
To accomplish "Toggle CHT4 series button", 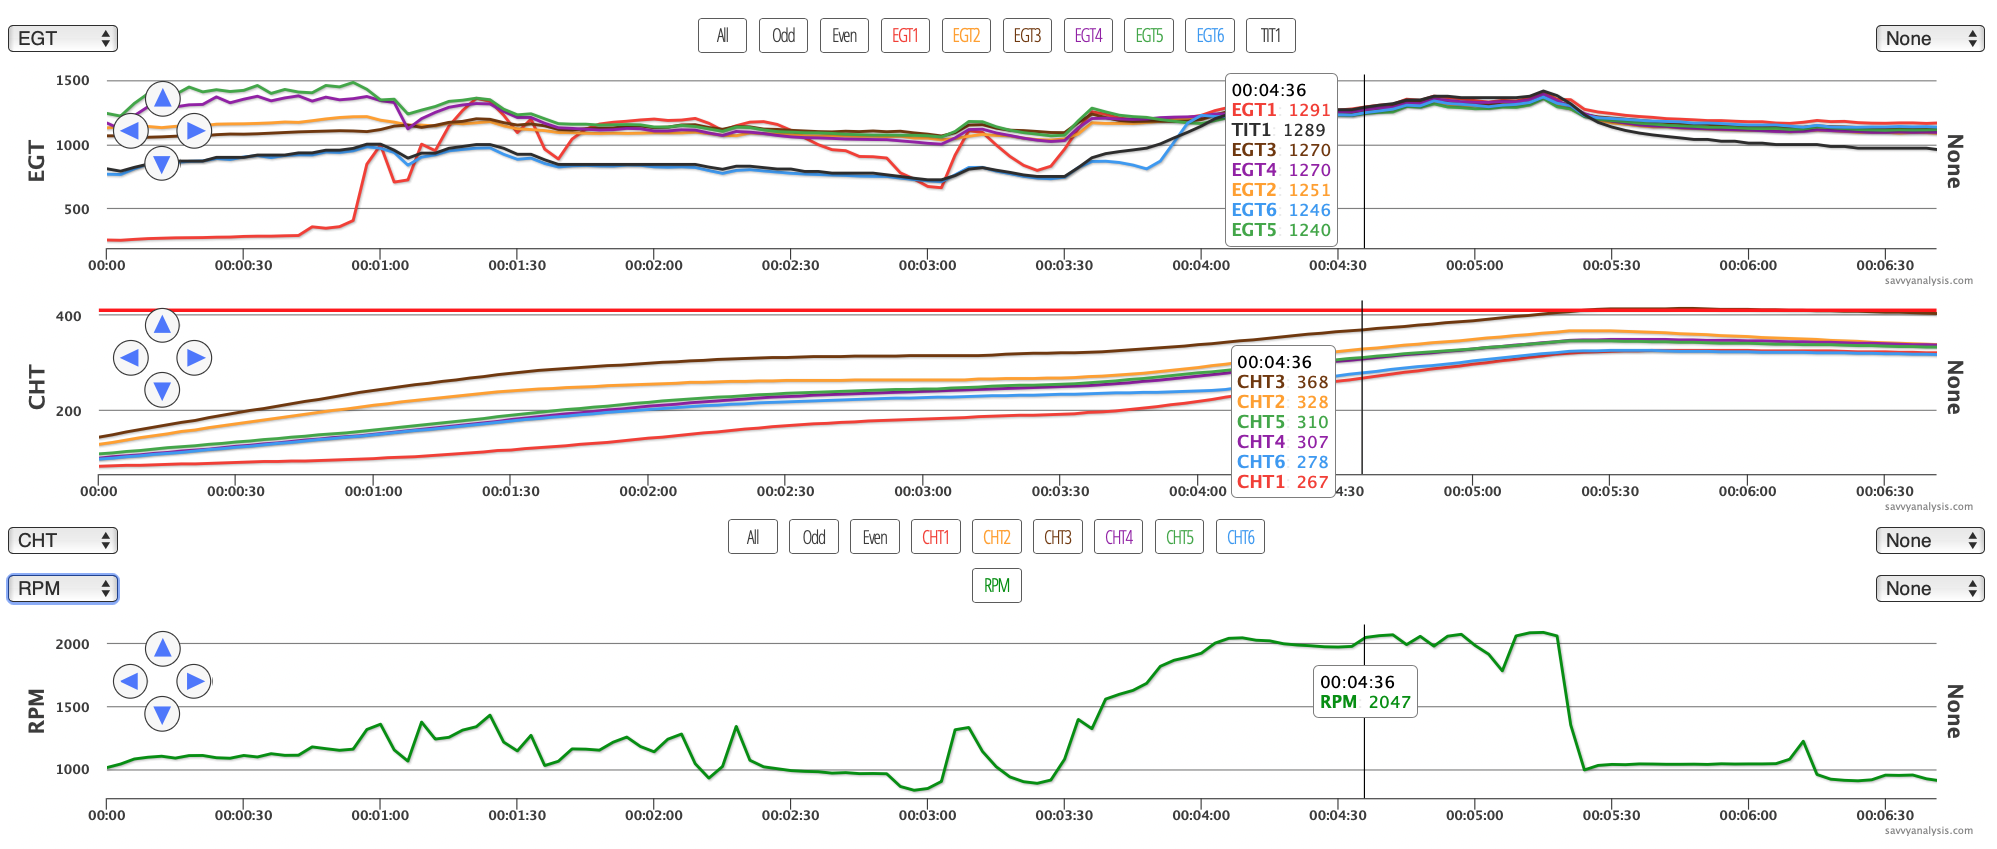I will tap(1119, 537).
